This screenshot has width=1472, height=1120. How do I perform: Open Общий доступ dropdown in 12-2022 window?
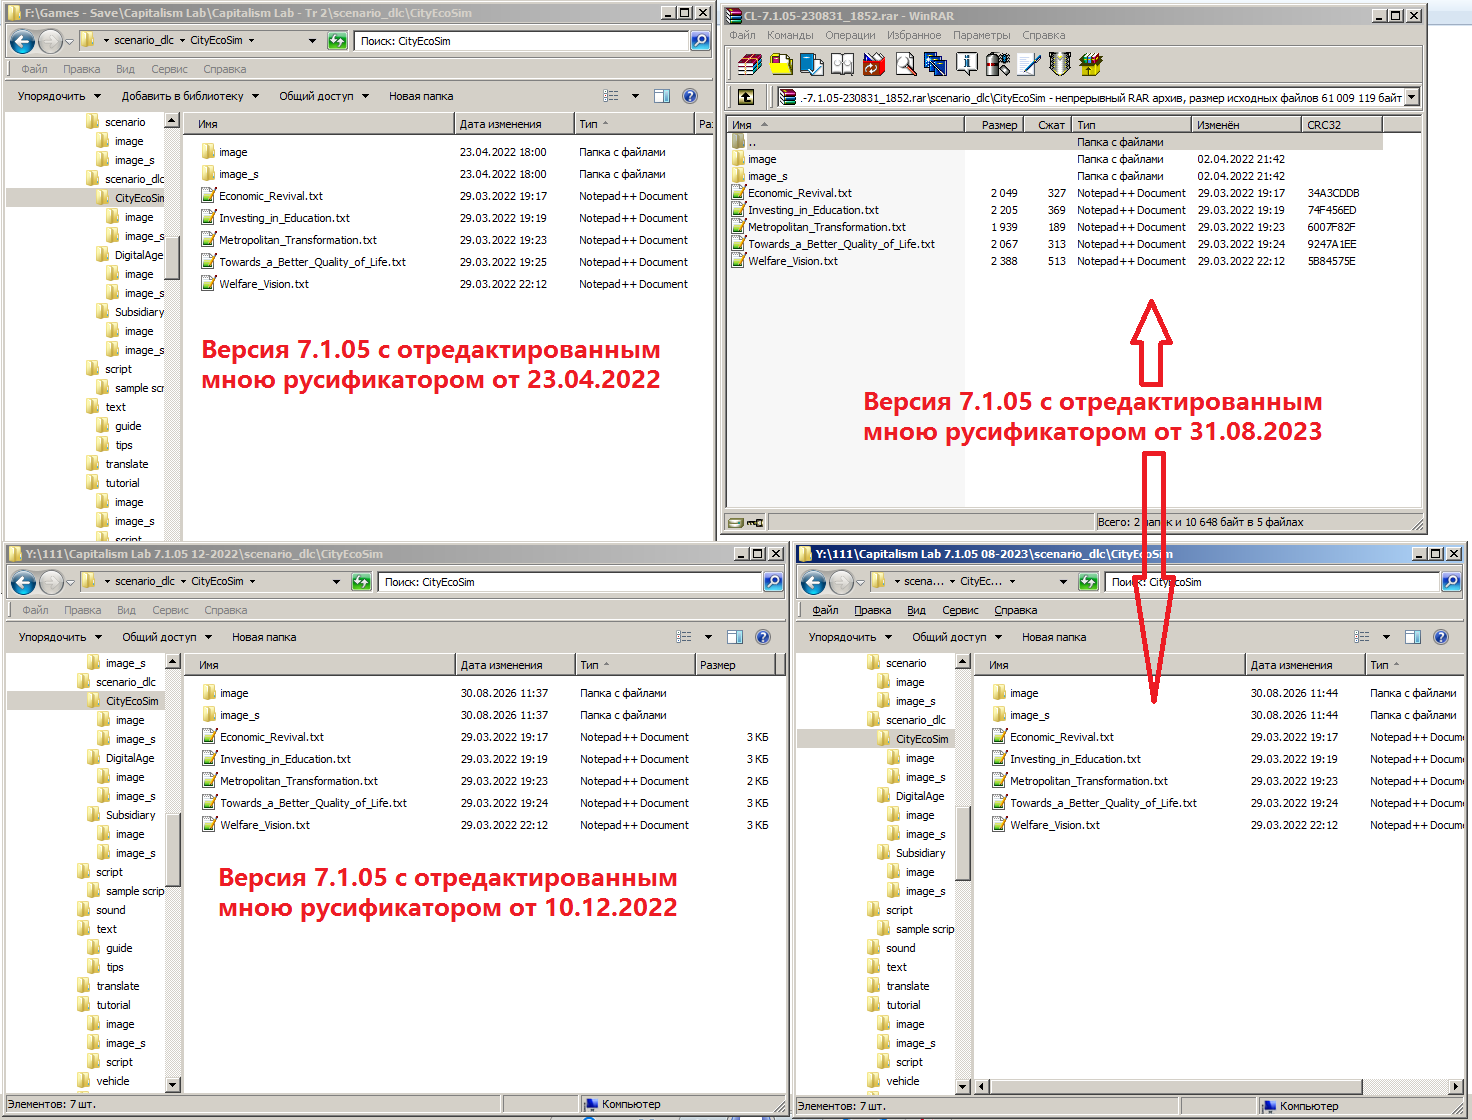pyautogui.click(x=167, y=637)
